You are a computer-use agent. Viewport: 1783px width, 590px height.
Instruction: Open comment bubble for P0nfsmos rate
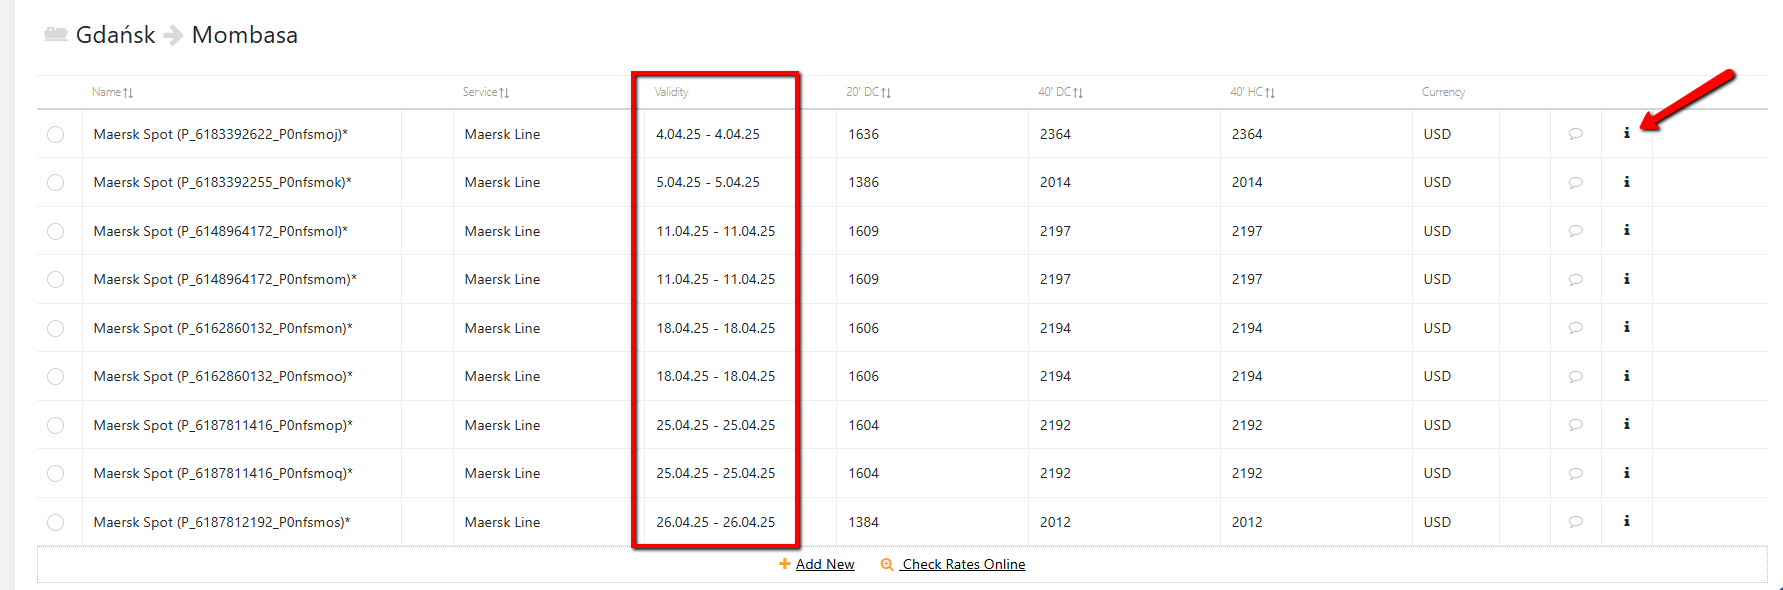coord(1575,522)
